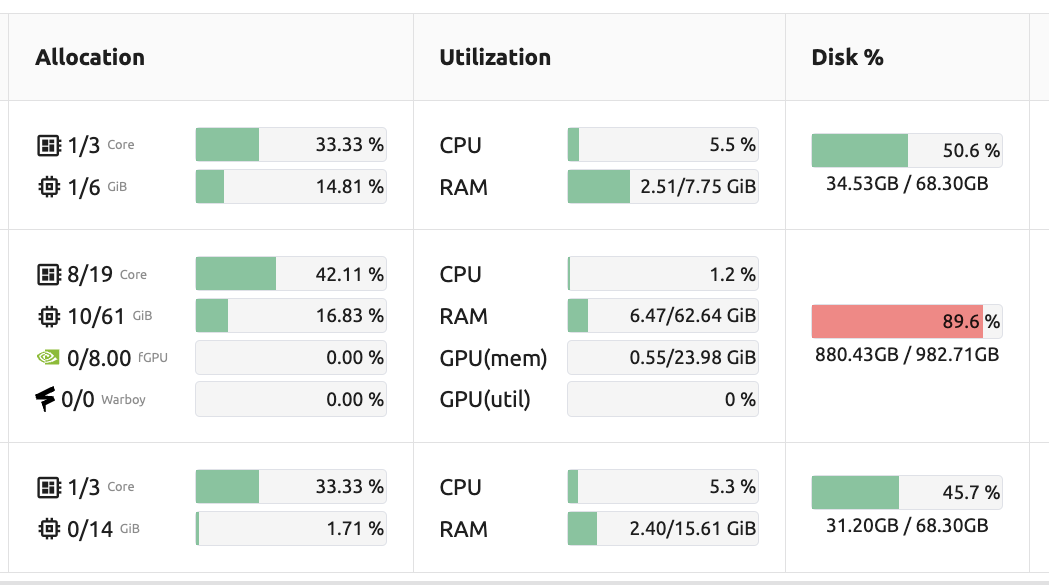Click the Allocation column header

tap(90, 58)
